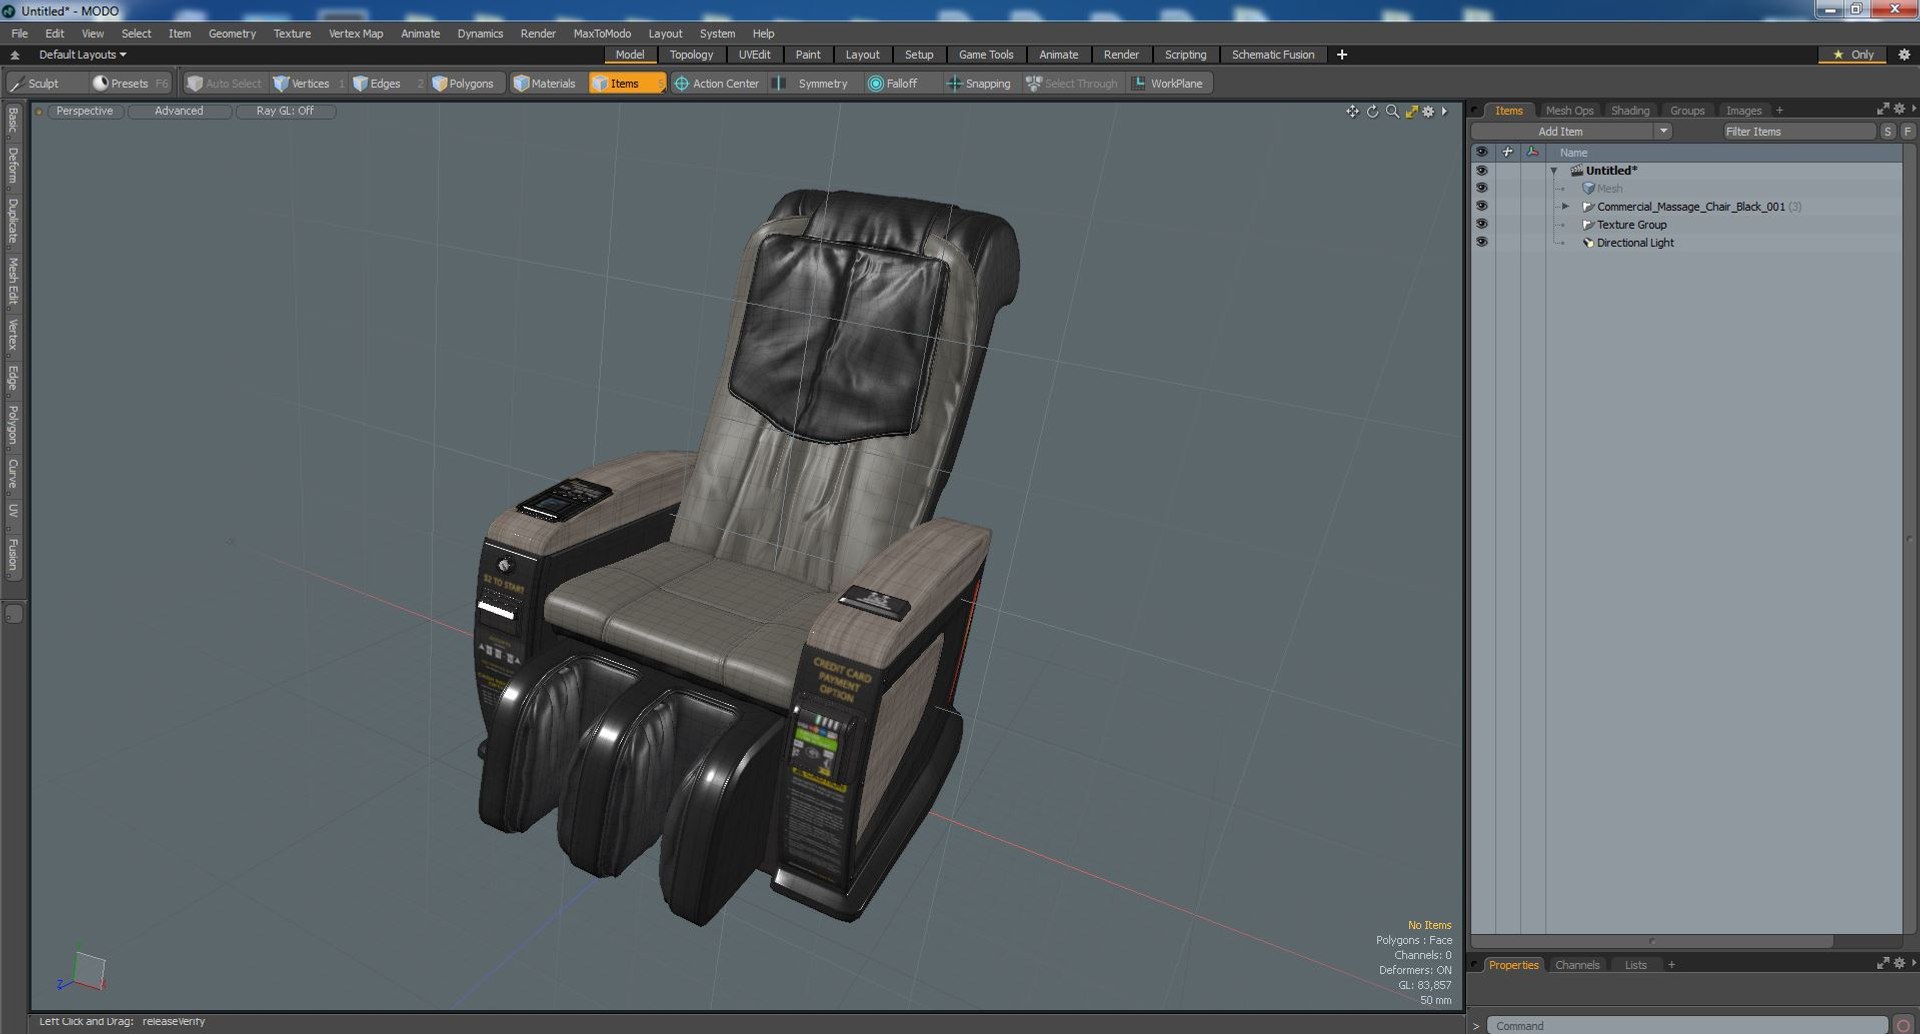
Task: Expand Commercial_Massage_Chair_Black_001 tree item
Action: tap(1566, 206)
